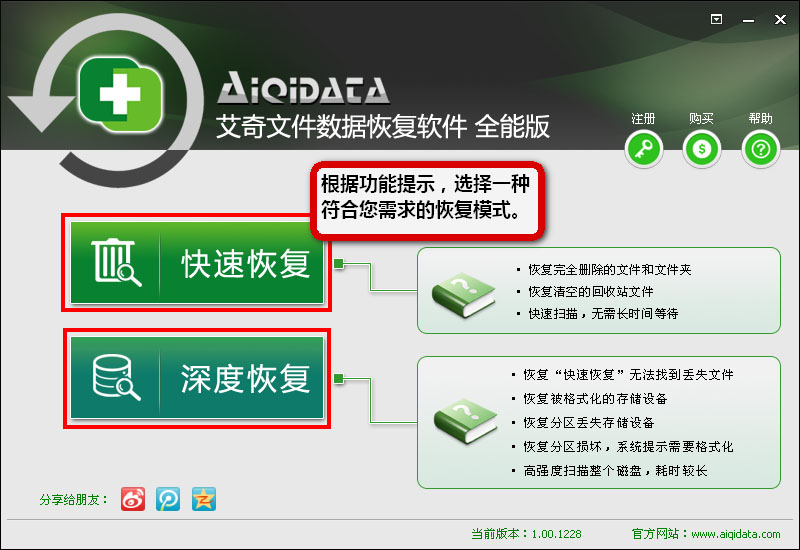Share via the Qzone star icon
This screenshot has width=800, height=550.
click(204, 499)
